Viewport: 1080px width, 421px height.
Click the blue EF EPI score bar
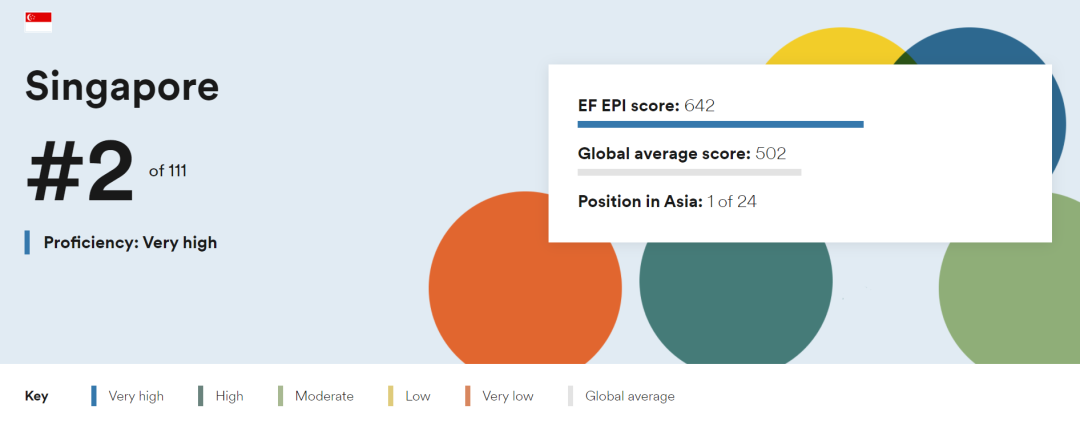pyautogui.click(x=720, y=124)
